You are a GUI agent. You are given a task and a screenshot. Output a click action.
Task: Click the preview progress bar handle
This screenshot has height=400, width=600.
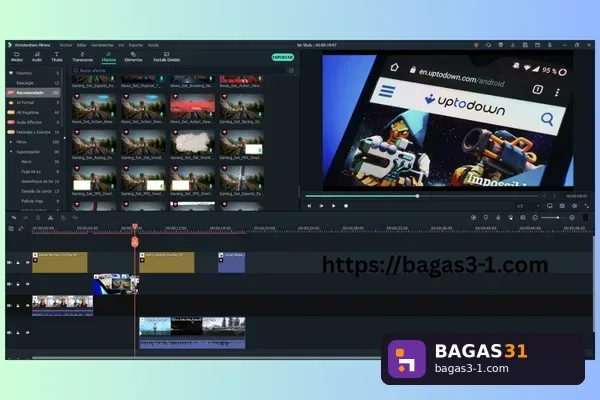click(417, 196)
